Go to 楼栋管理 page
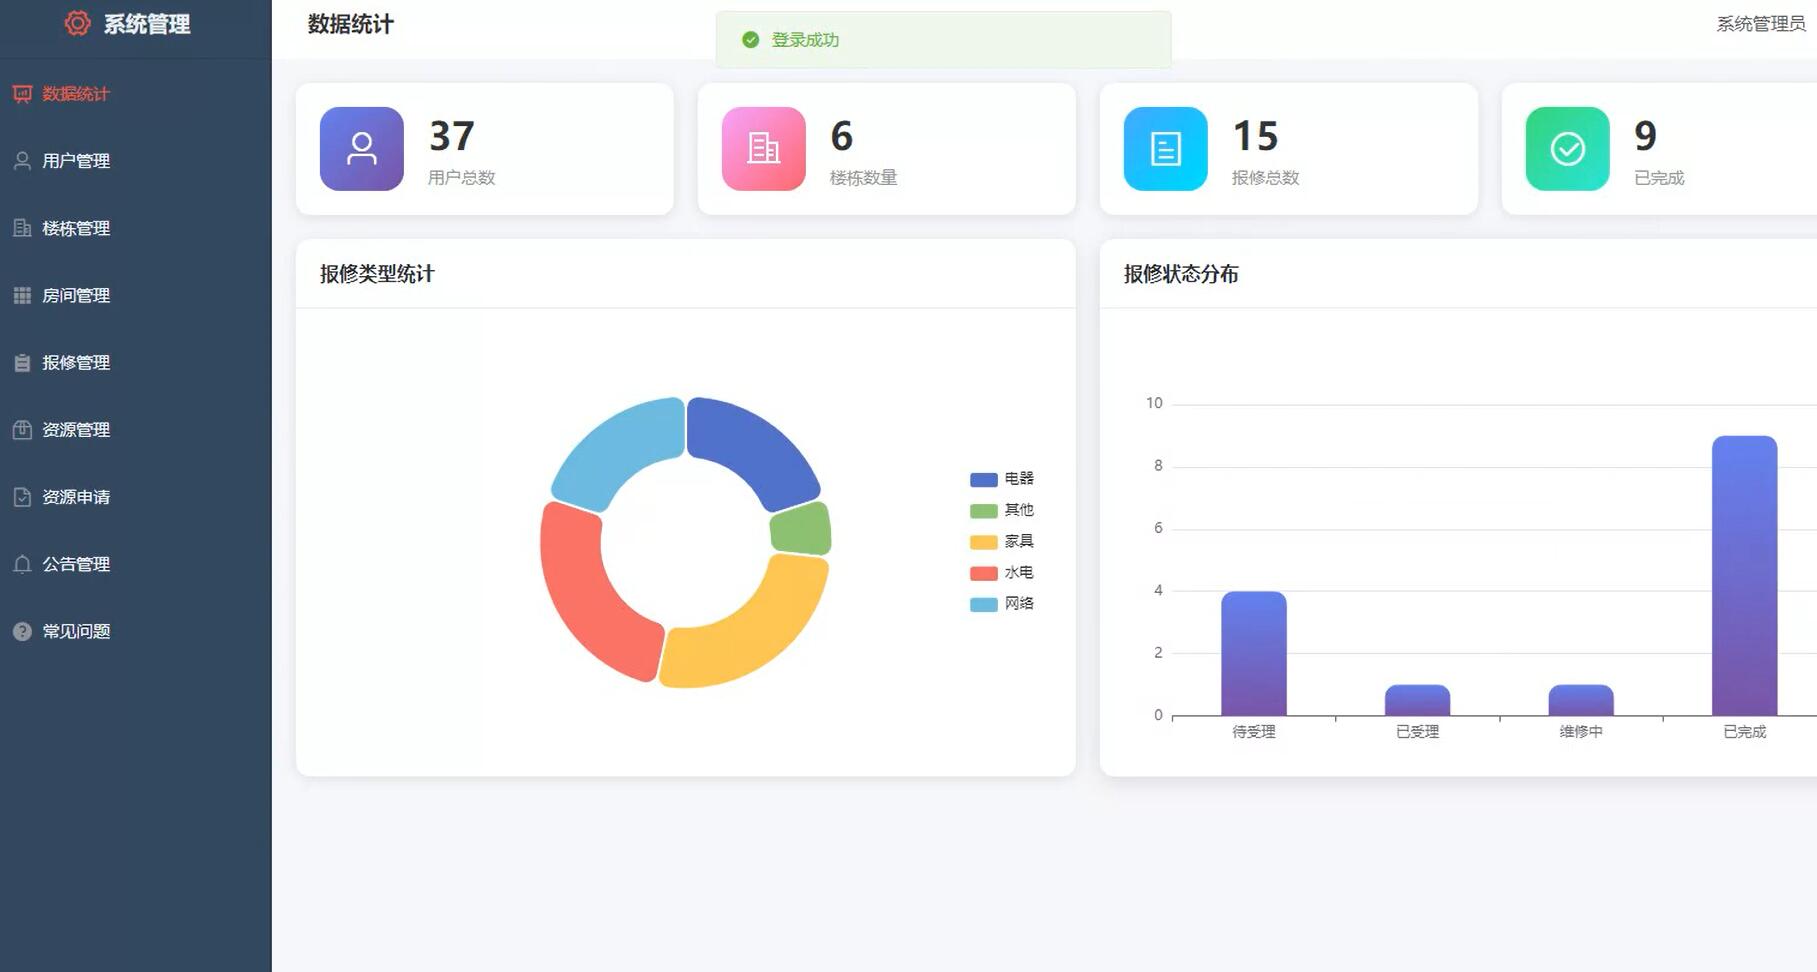1817x972 pixels. click(x=136, y=227)
